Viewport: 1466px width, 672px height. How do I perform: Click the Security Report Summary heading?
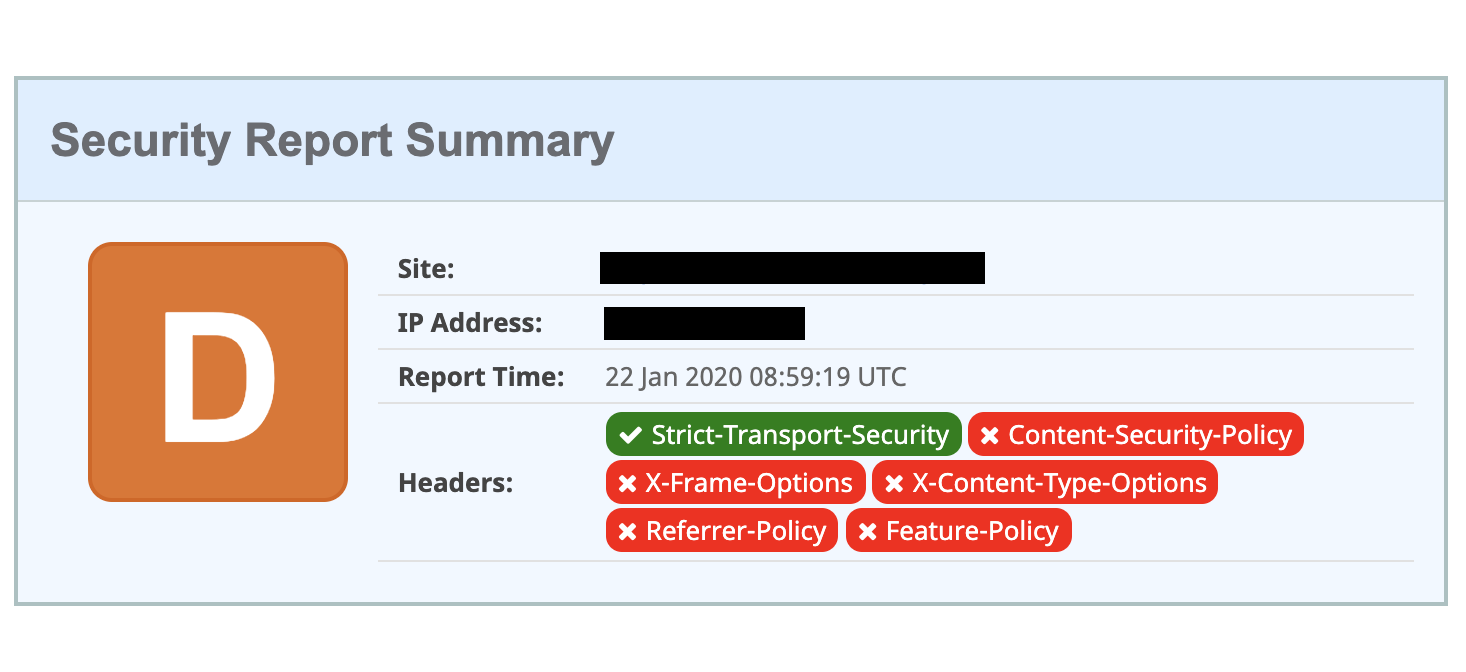coord(332,141)
